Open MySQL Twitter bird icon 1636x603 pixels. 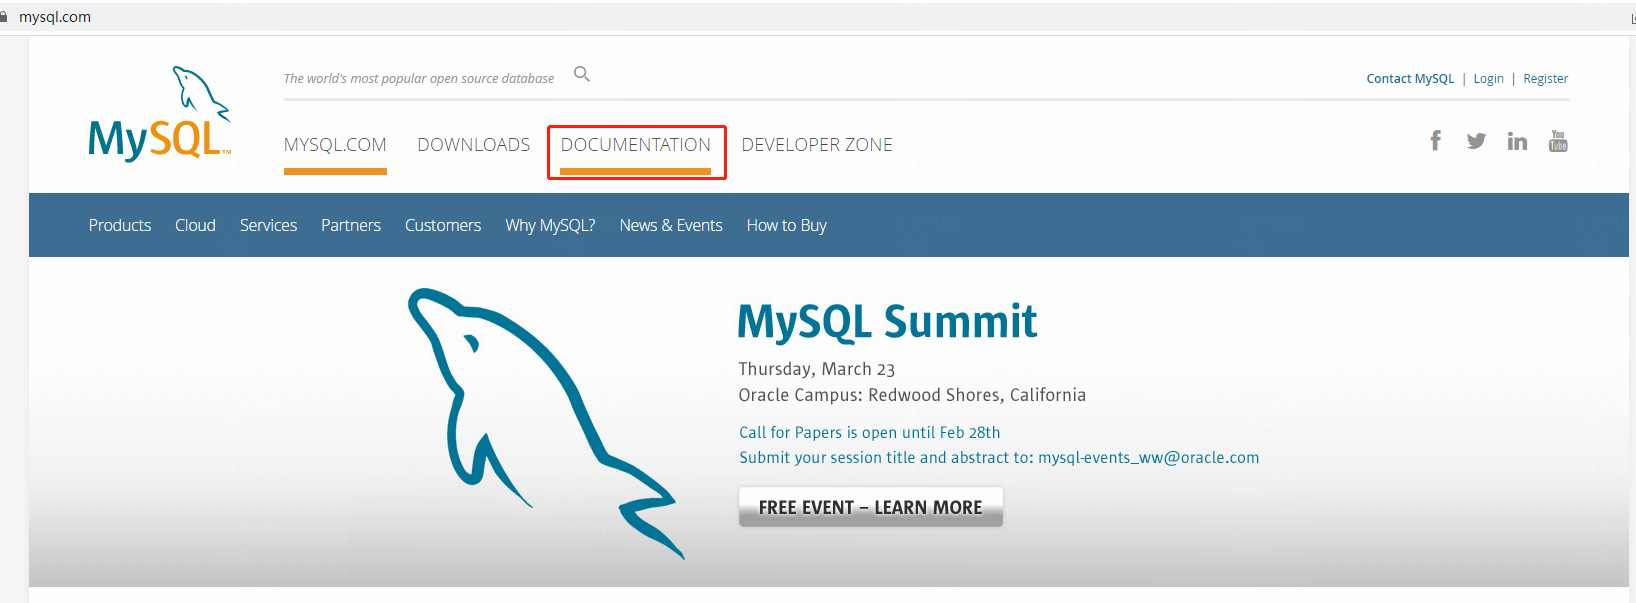pyautogui.click(x=1476, y=141)
